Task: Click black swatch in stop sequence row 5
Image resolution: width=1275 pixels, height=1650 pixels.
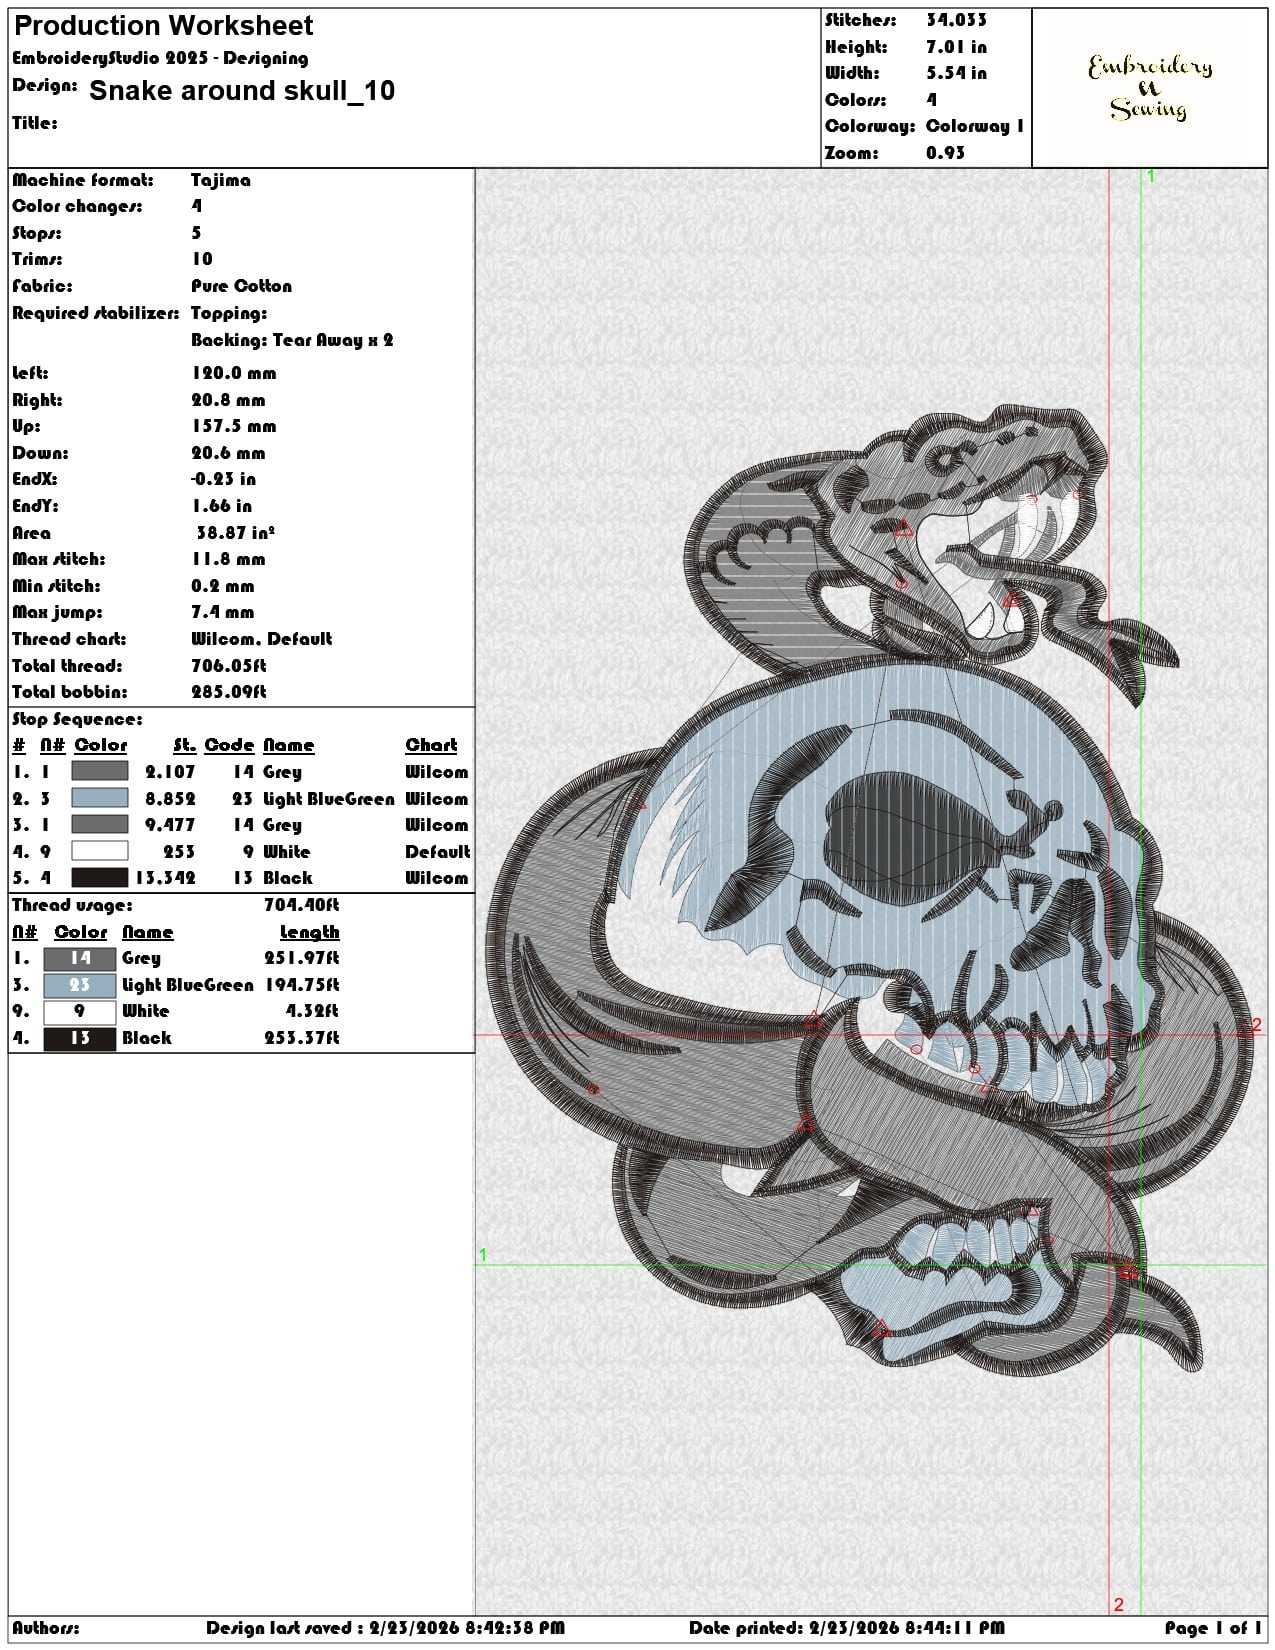Action: click(x=100, y=878)
